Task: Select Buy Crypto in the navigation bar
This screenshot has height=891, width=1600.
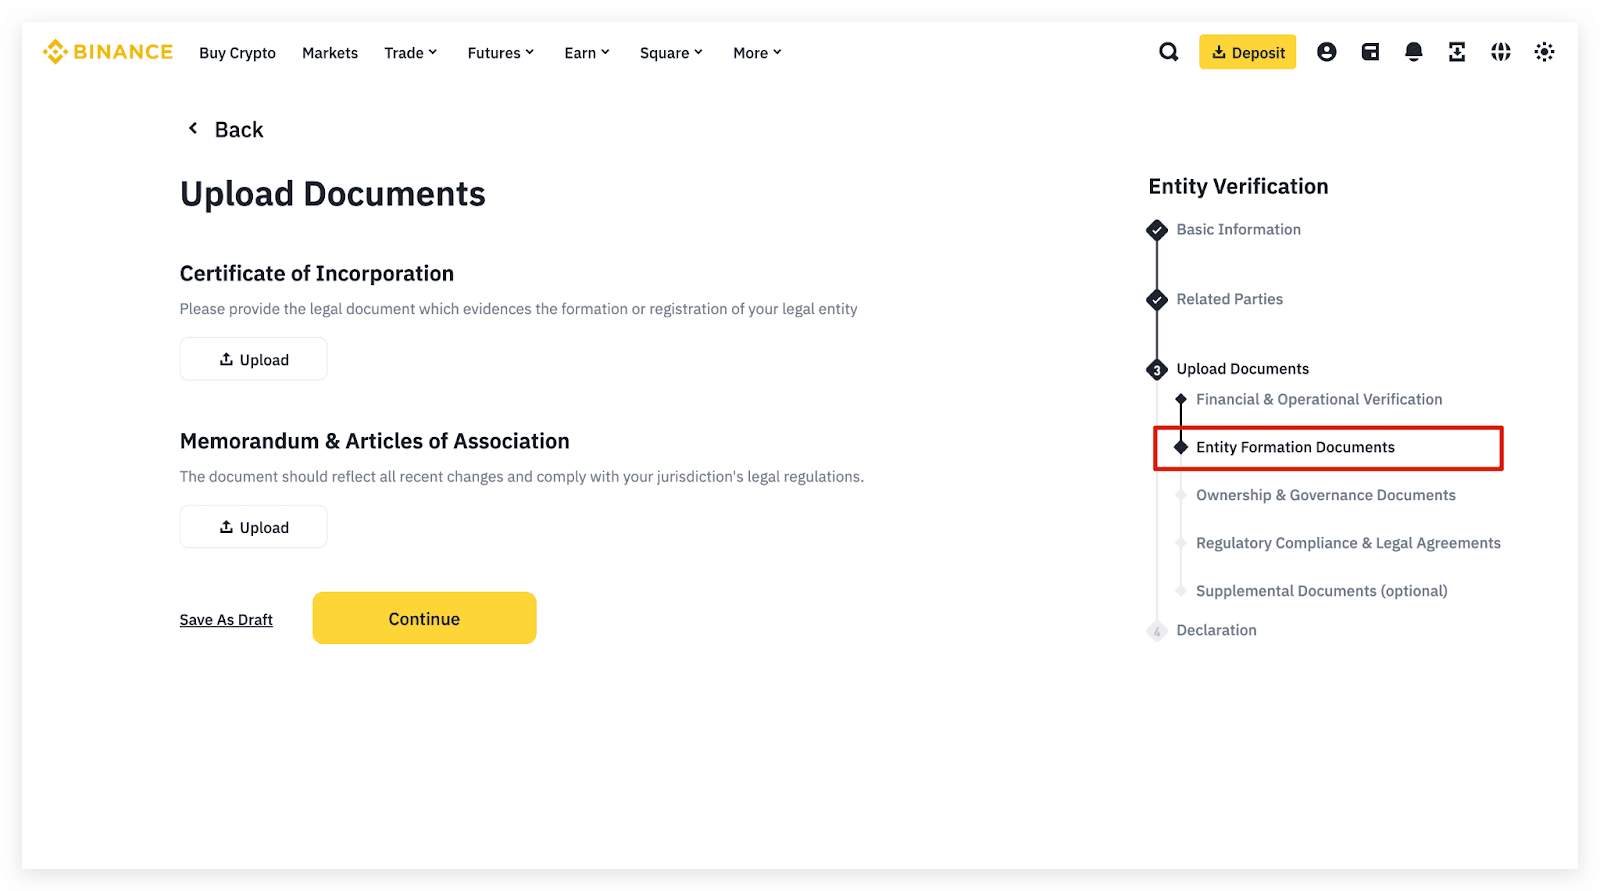Action: (x=237, y=53)
